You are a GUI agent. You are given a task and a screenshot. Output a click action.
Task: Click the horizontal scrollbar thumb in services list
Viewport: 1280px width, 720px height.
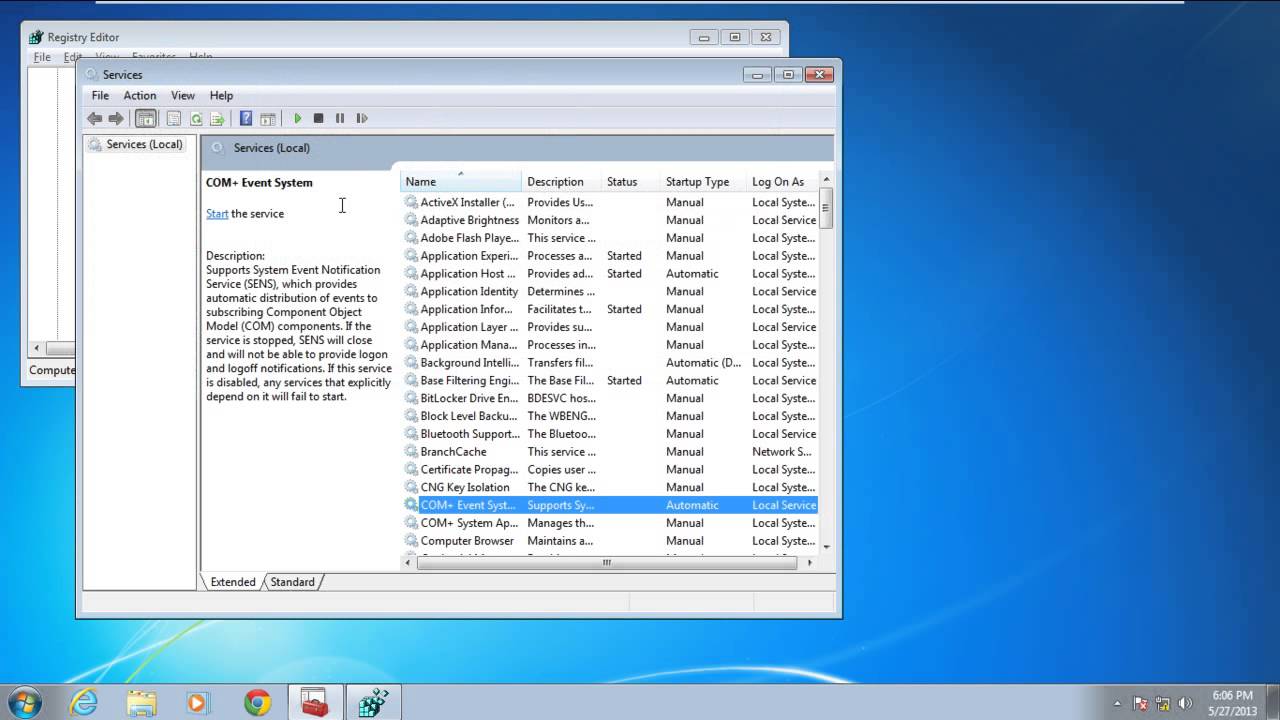[x=607, y=563]
